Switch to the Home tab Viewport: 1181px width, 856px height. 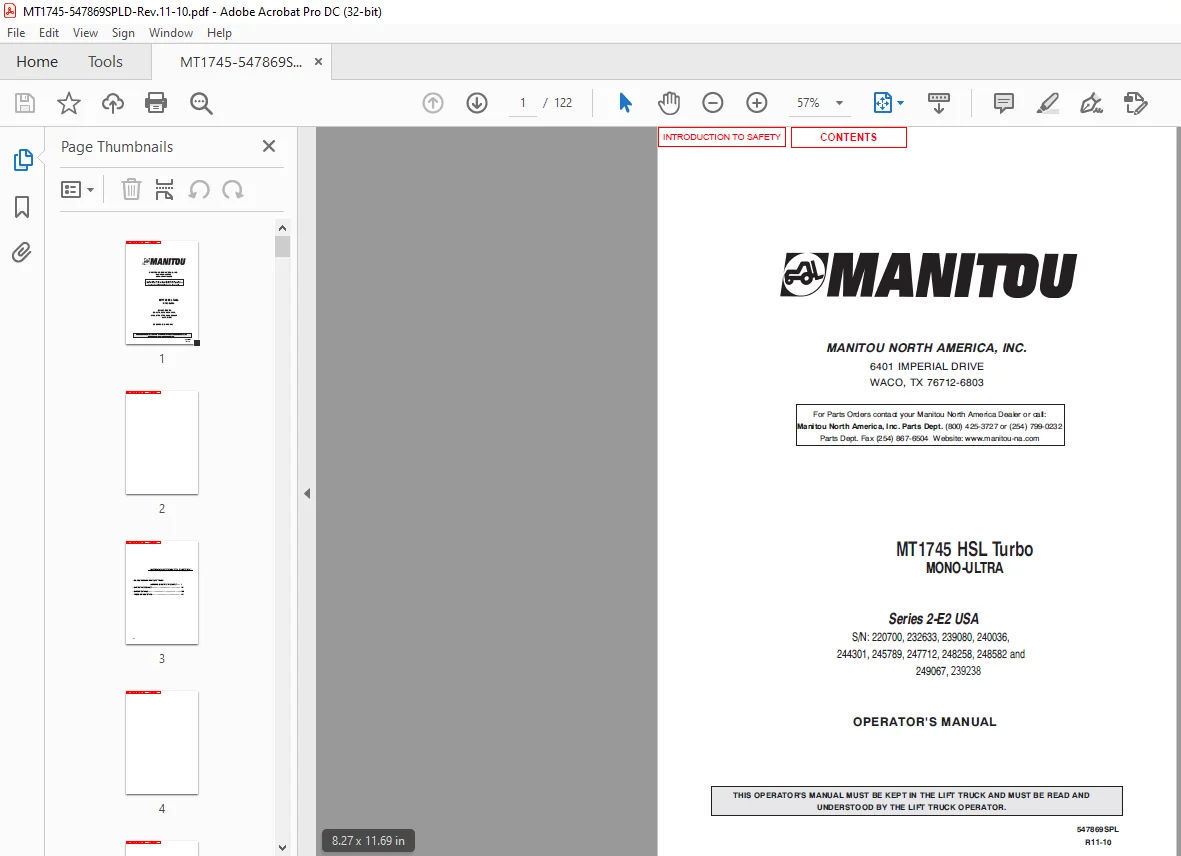[x=37, y=62]
